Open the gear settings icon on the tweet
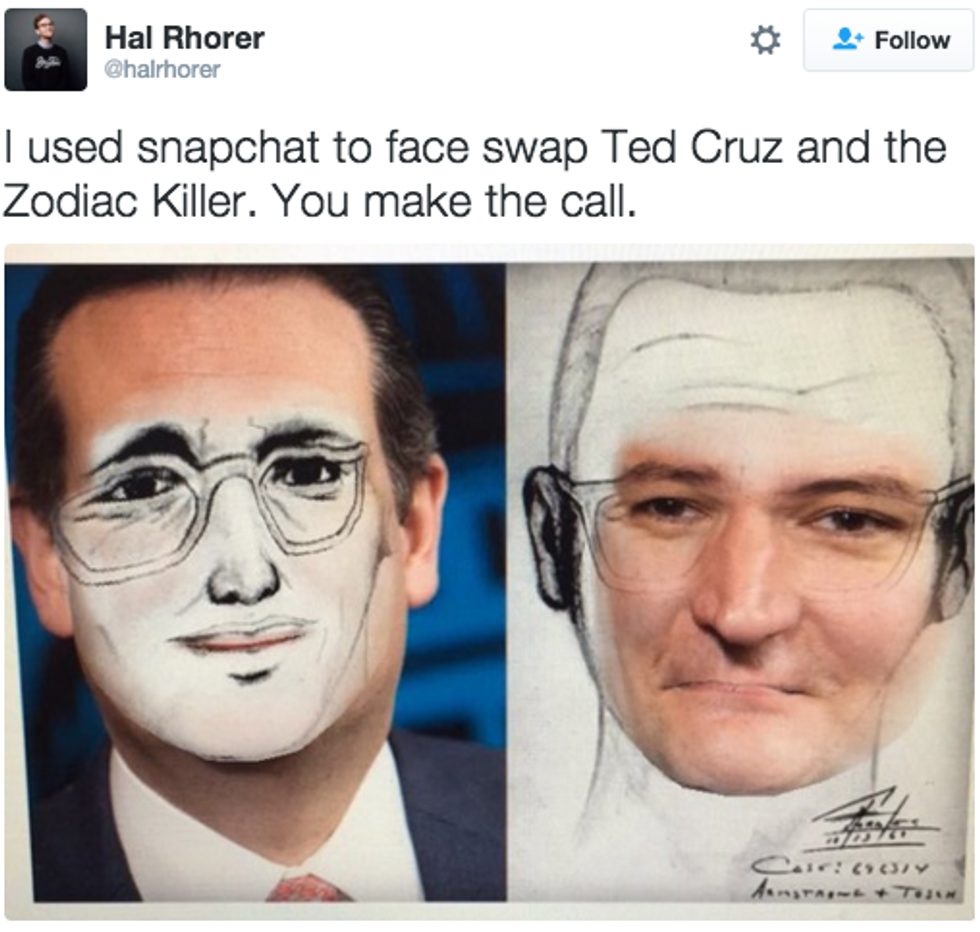980x932 pixels. click(765, 41)
